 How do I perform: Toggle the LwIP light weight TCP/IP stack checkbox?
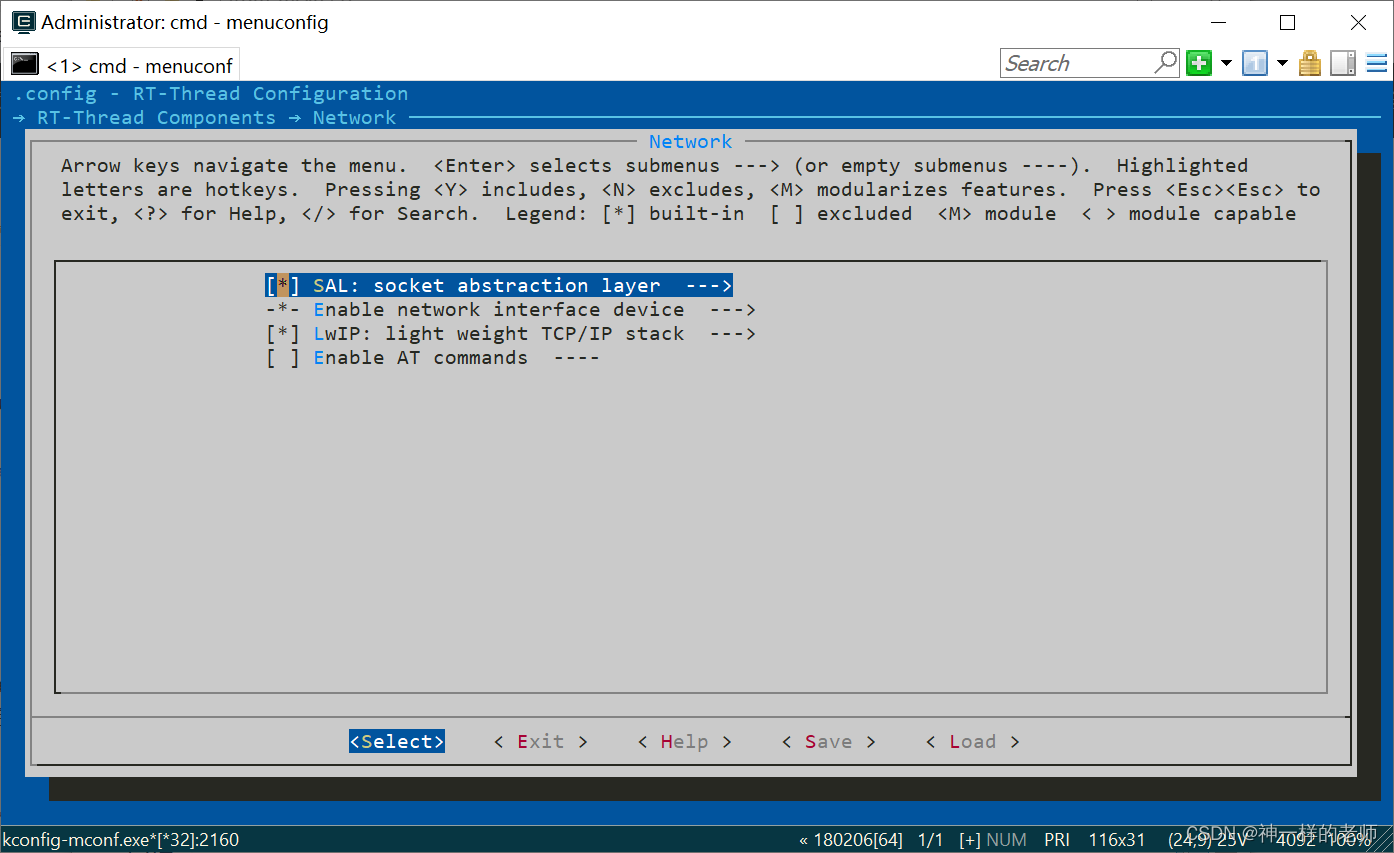tap(283, 334)
